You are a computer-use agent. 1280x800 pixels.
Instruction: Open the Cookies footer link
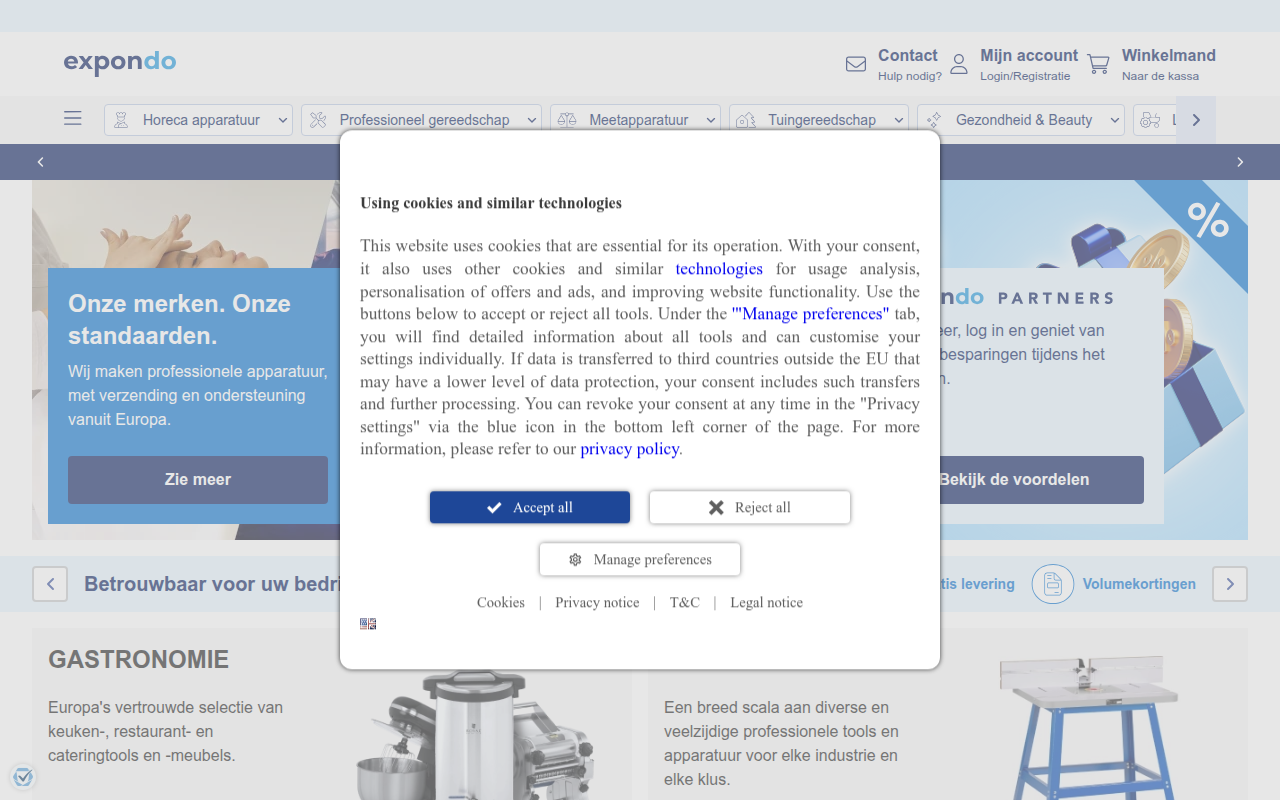pyautogui.click(x=501, y=602)
